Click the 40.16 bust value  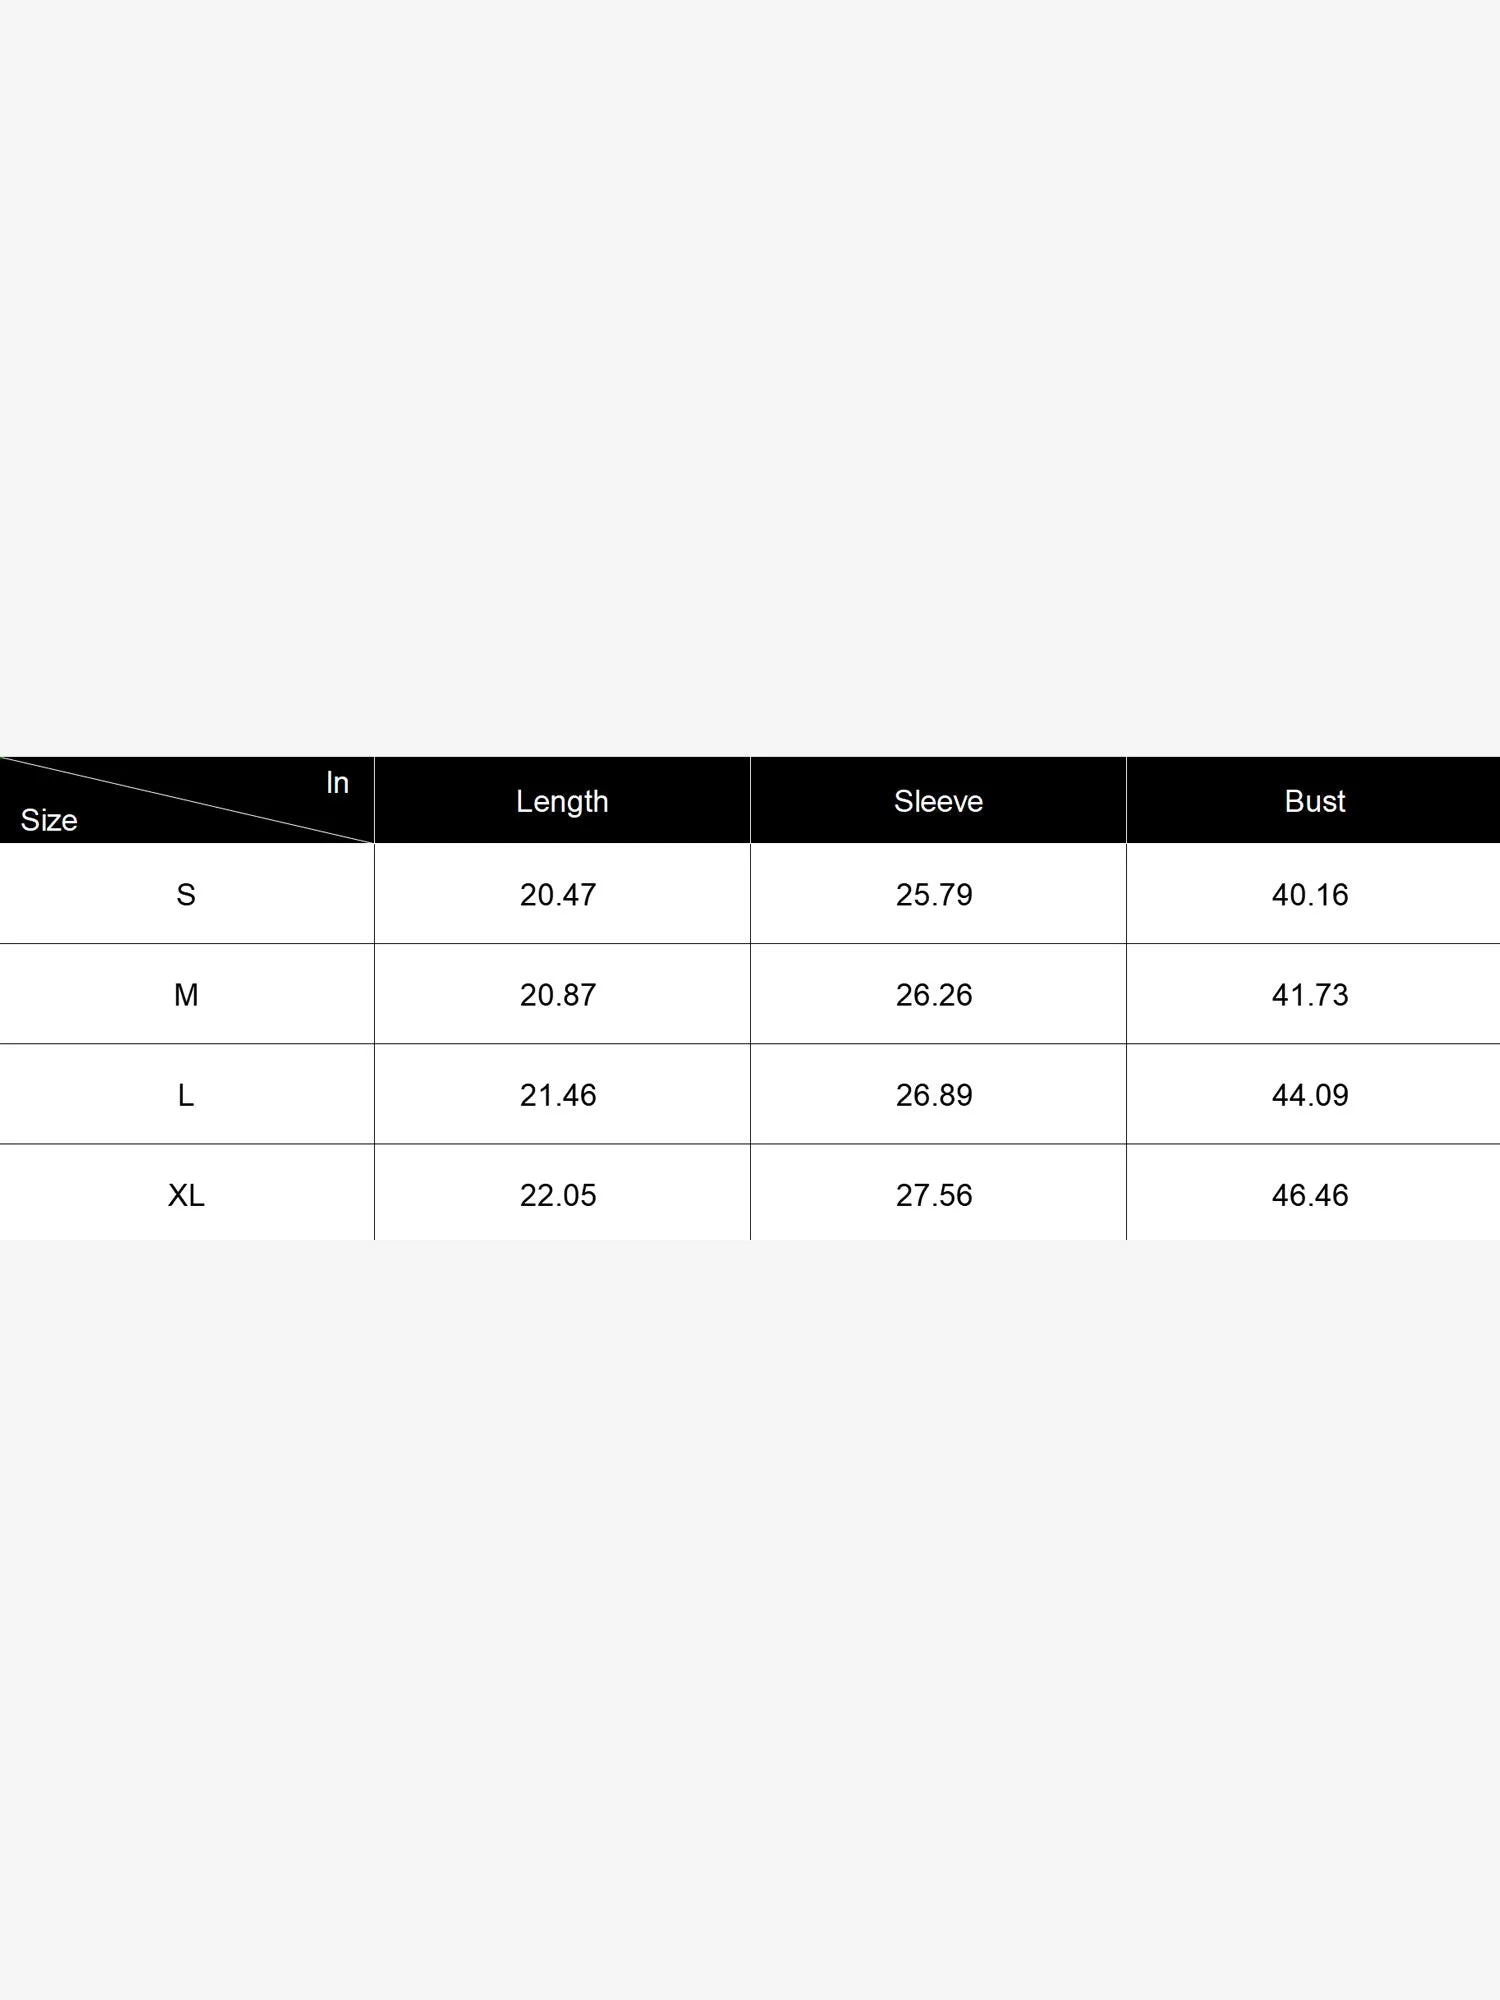click(x=1310, y=894)
